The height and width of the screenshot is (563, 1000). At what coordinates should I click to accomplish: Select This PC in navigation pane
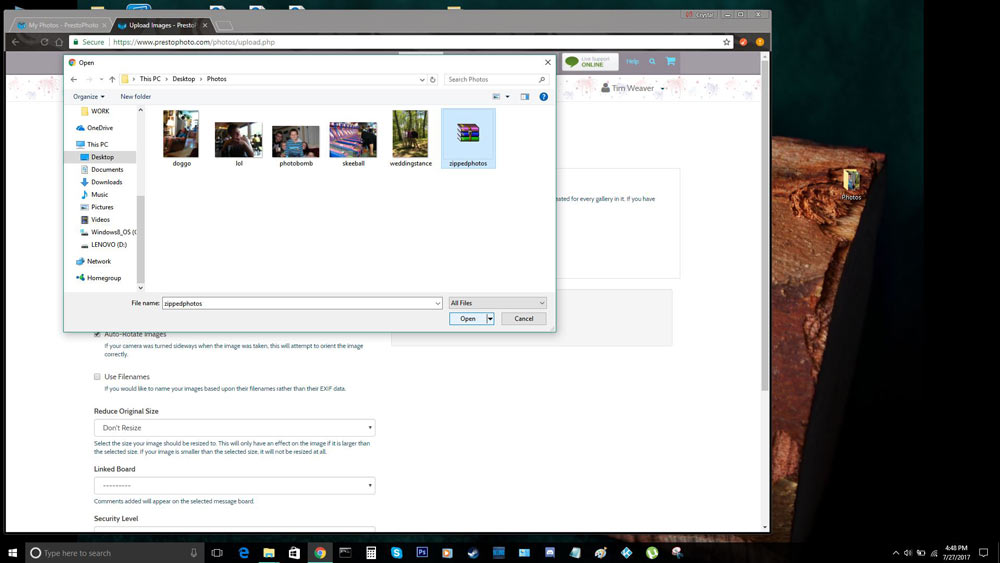coord(92,145)
